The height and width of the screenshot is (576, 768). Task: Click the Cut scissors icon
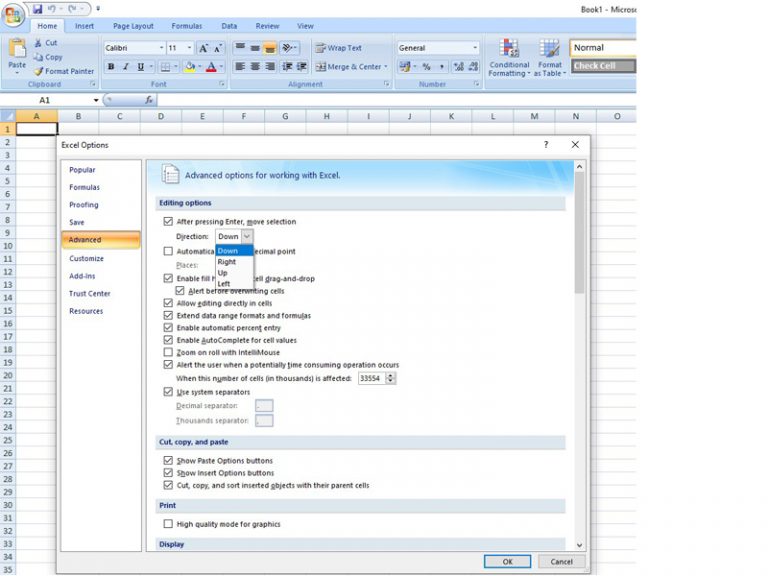[x=38, y=43]
